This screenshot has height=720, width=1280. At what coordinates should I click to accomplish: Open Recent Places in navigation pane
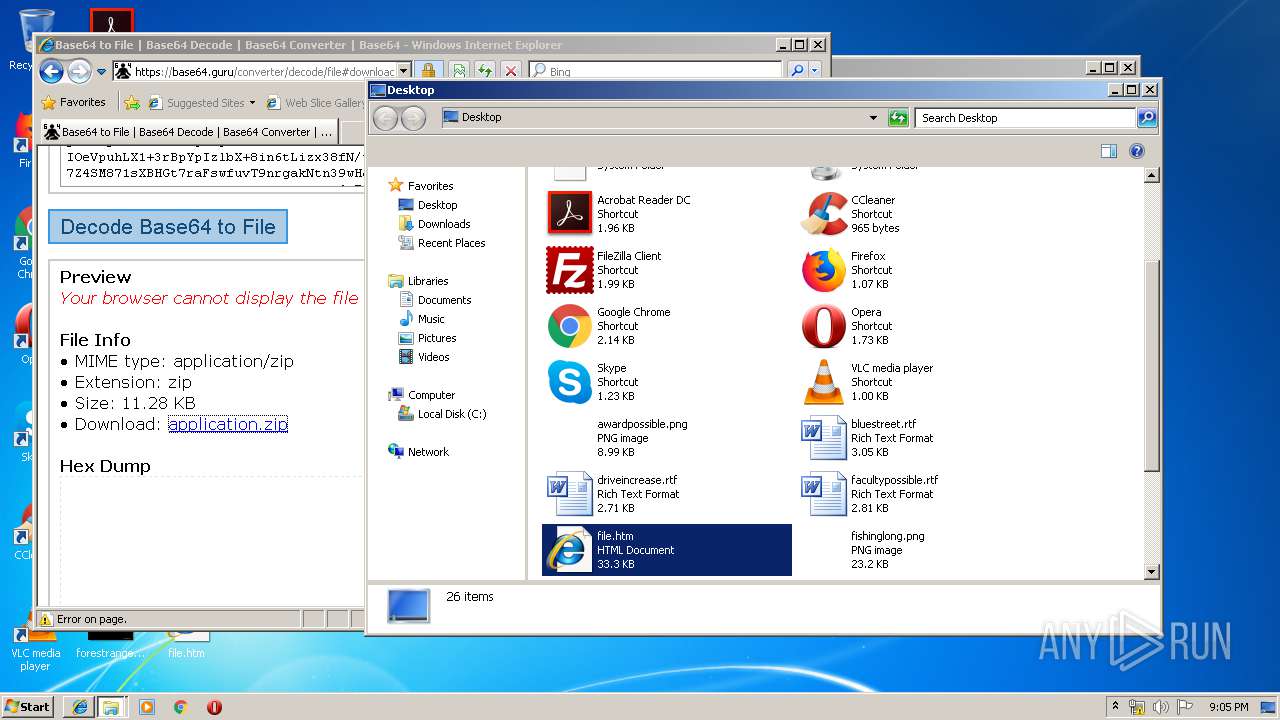point(441,243)
